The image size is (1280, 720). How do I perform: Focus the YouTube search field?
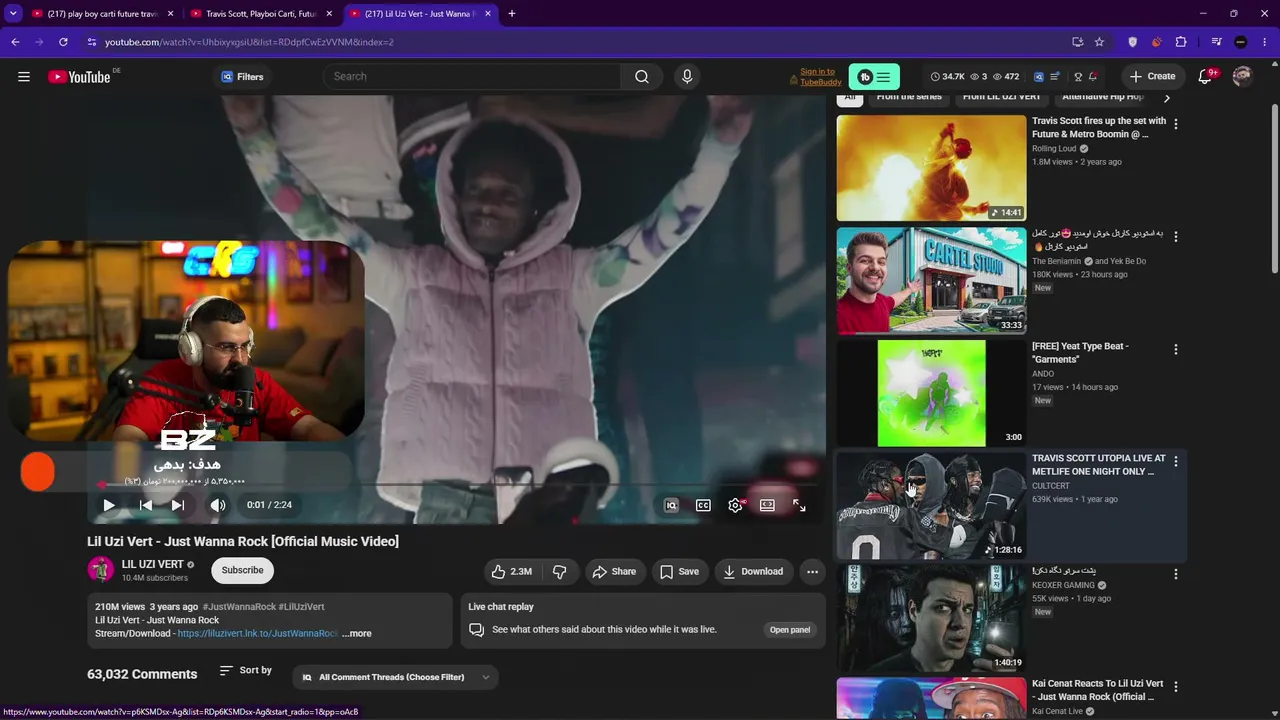[472, 77]
